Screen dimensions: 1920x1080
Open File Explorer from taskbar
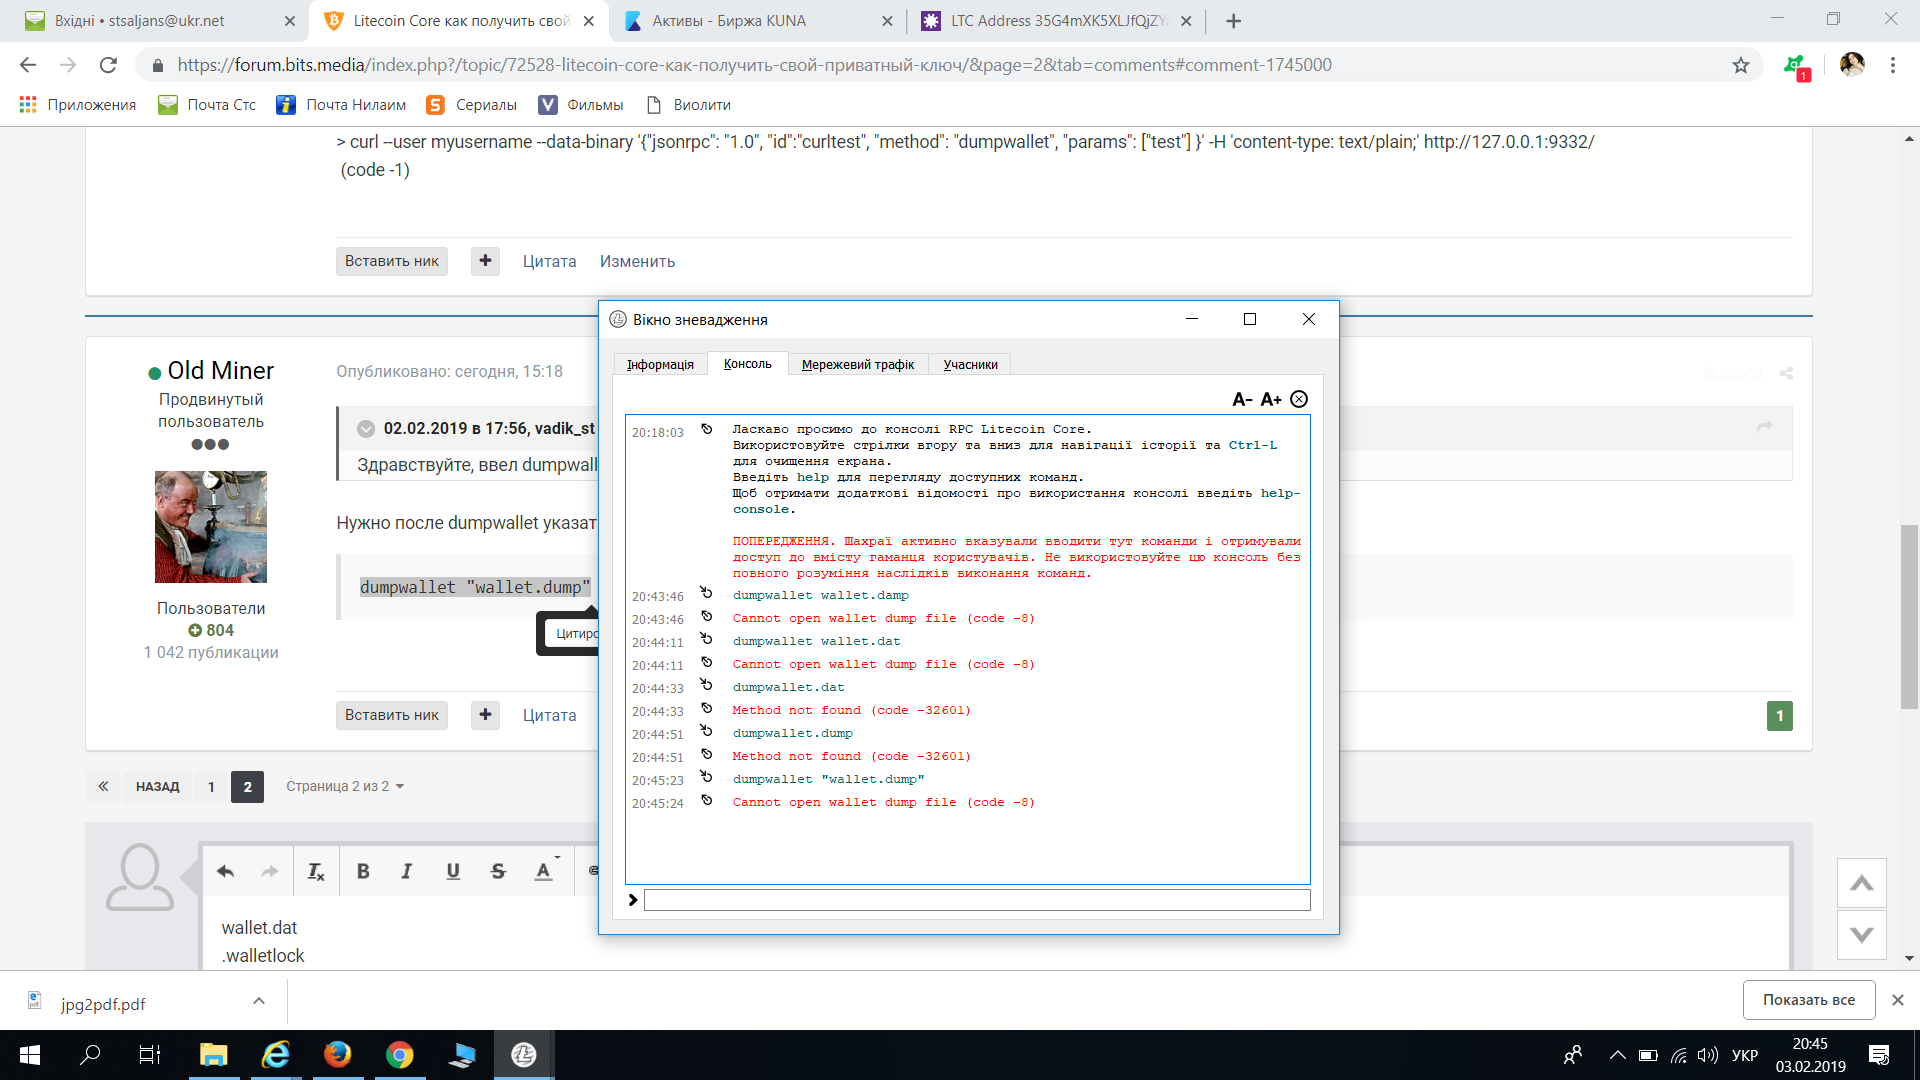[x=213, y=1055]
